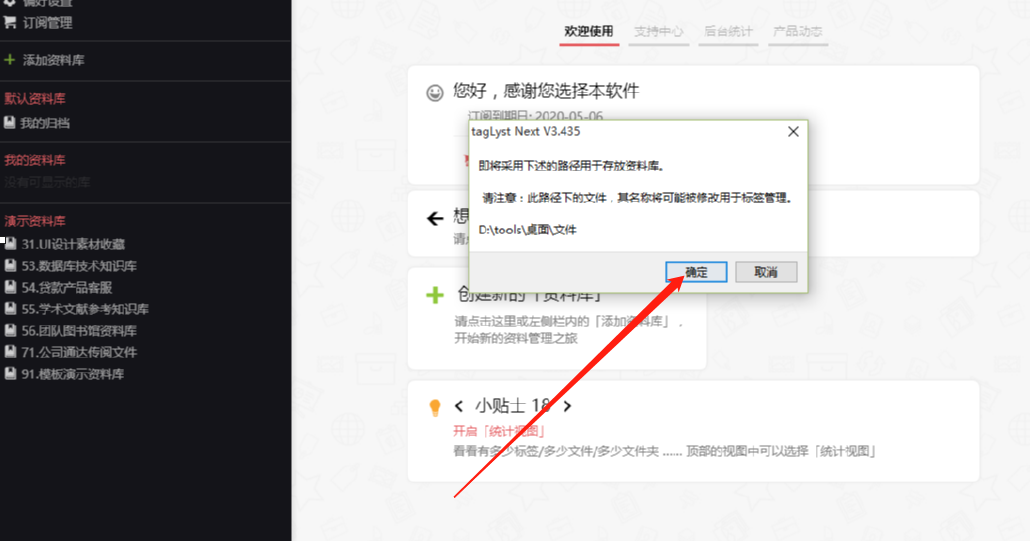Viewport: 1030px width, 541px height.
Task: Click the green plus on 创建新的资料库 card
Action: coord(435,295)
